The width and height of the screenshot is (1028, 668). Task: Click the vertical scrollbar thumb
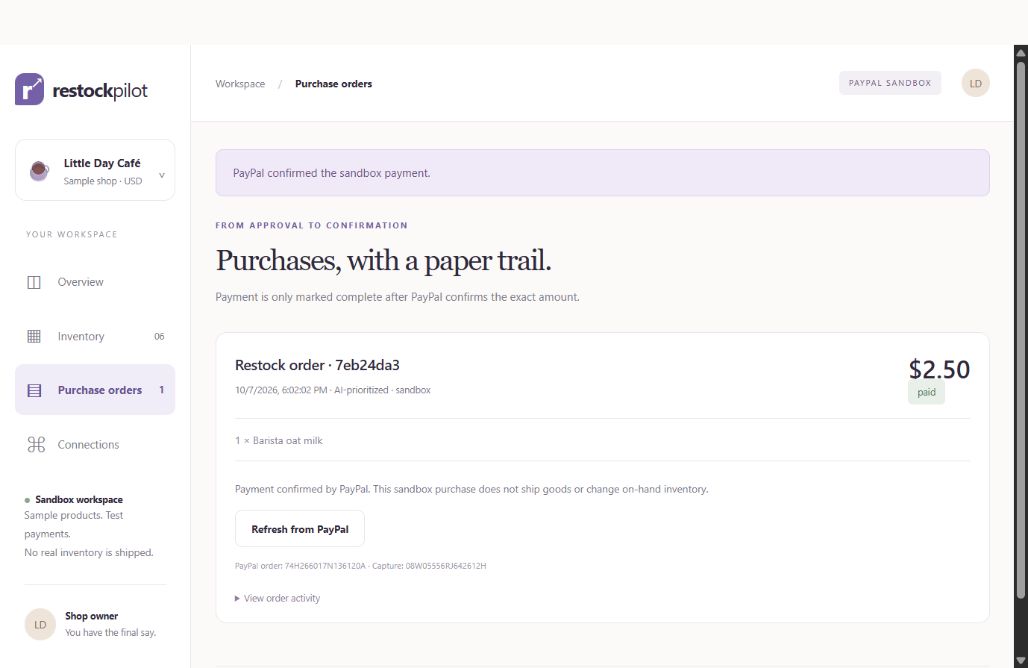pyautogui.click(x=1020, y=328)
